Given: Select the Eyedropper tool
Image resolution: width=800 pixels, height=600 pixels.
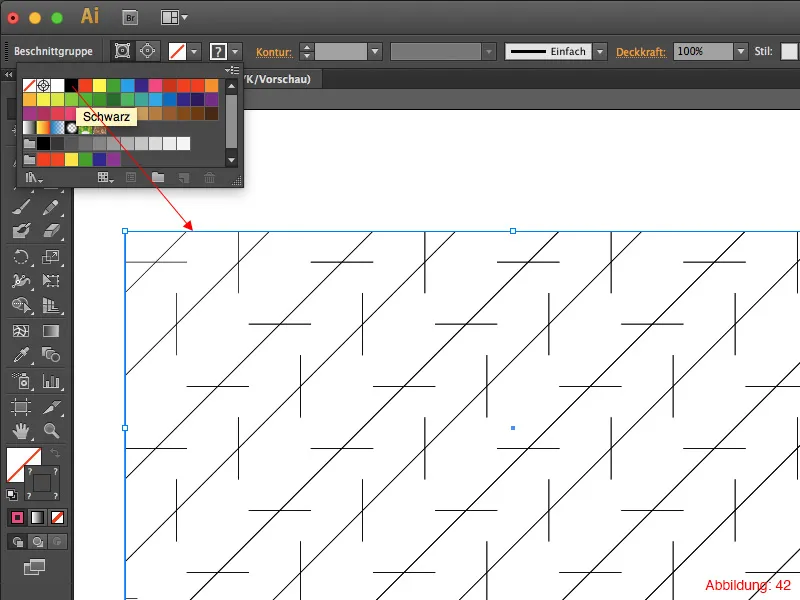Looking at the screenshot, I should coord(21,355).
